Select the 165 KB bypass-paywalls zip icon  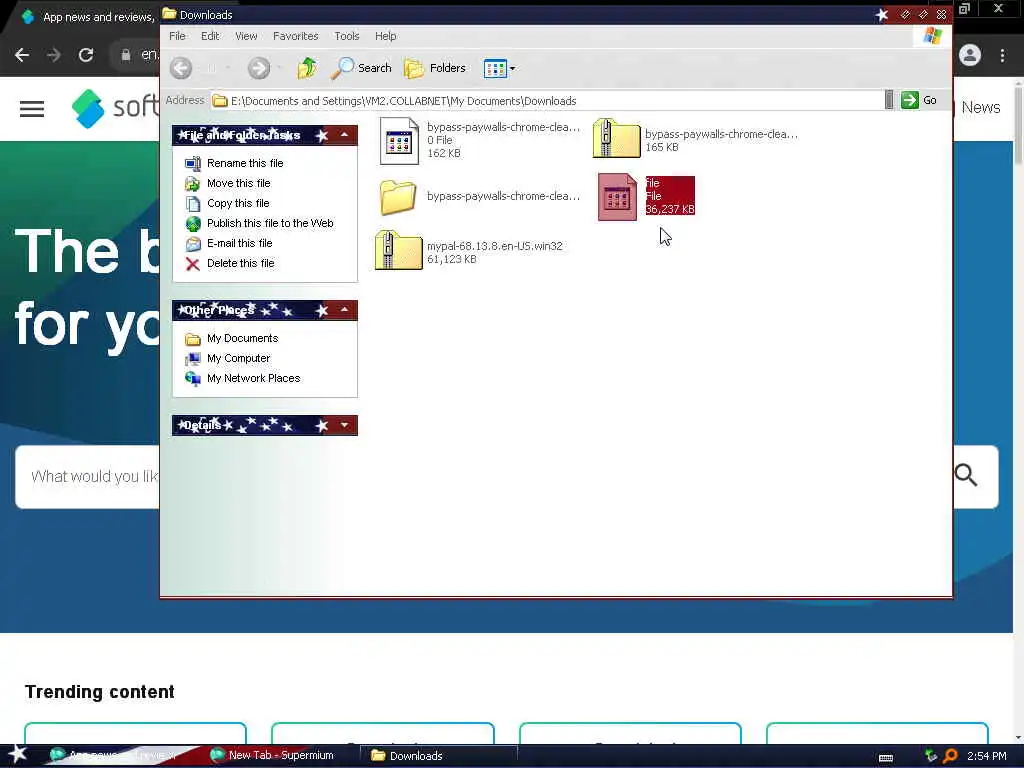(616, 138)
